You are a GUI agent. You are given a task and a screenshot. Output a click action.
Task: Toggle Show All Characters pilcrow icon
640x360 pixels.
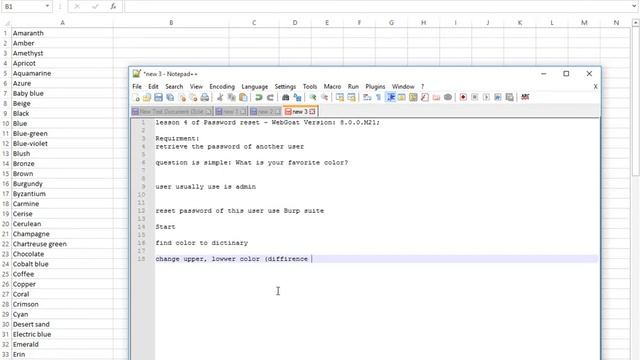coord(378,97)
